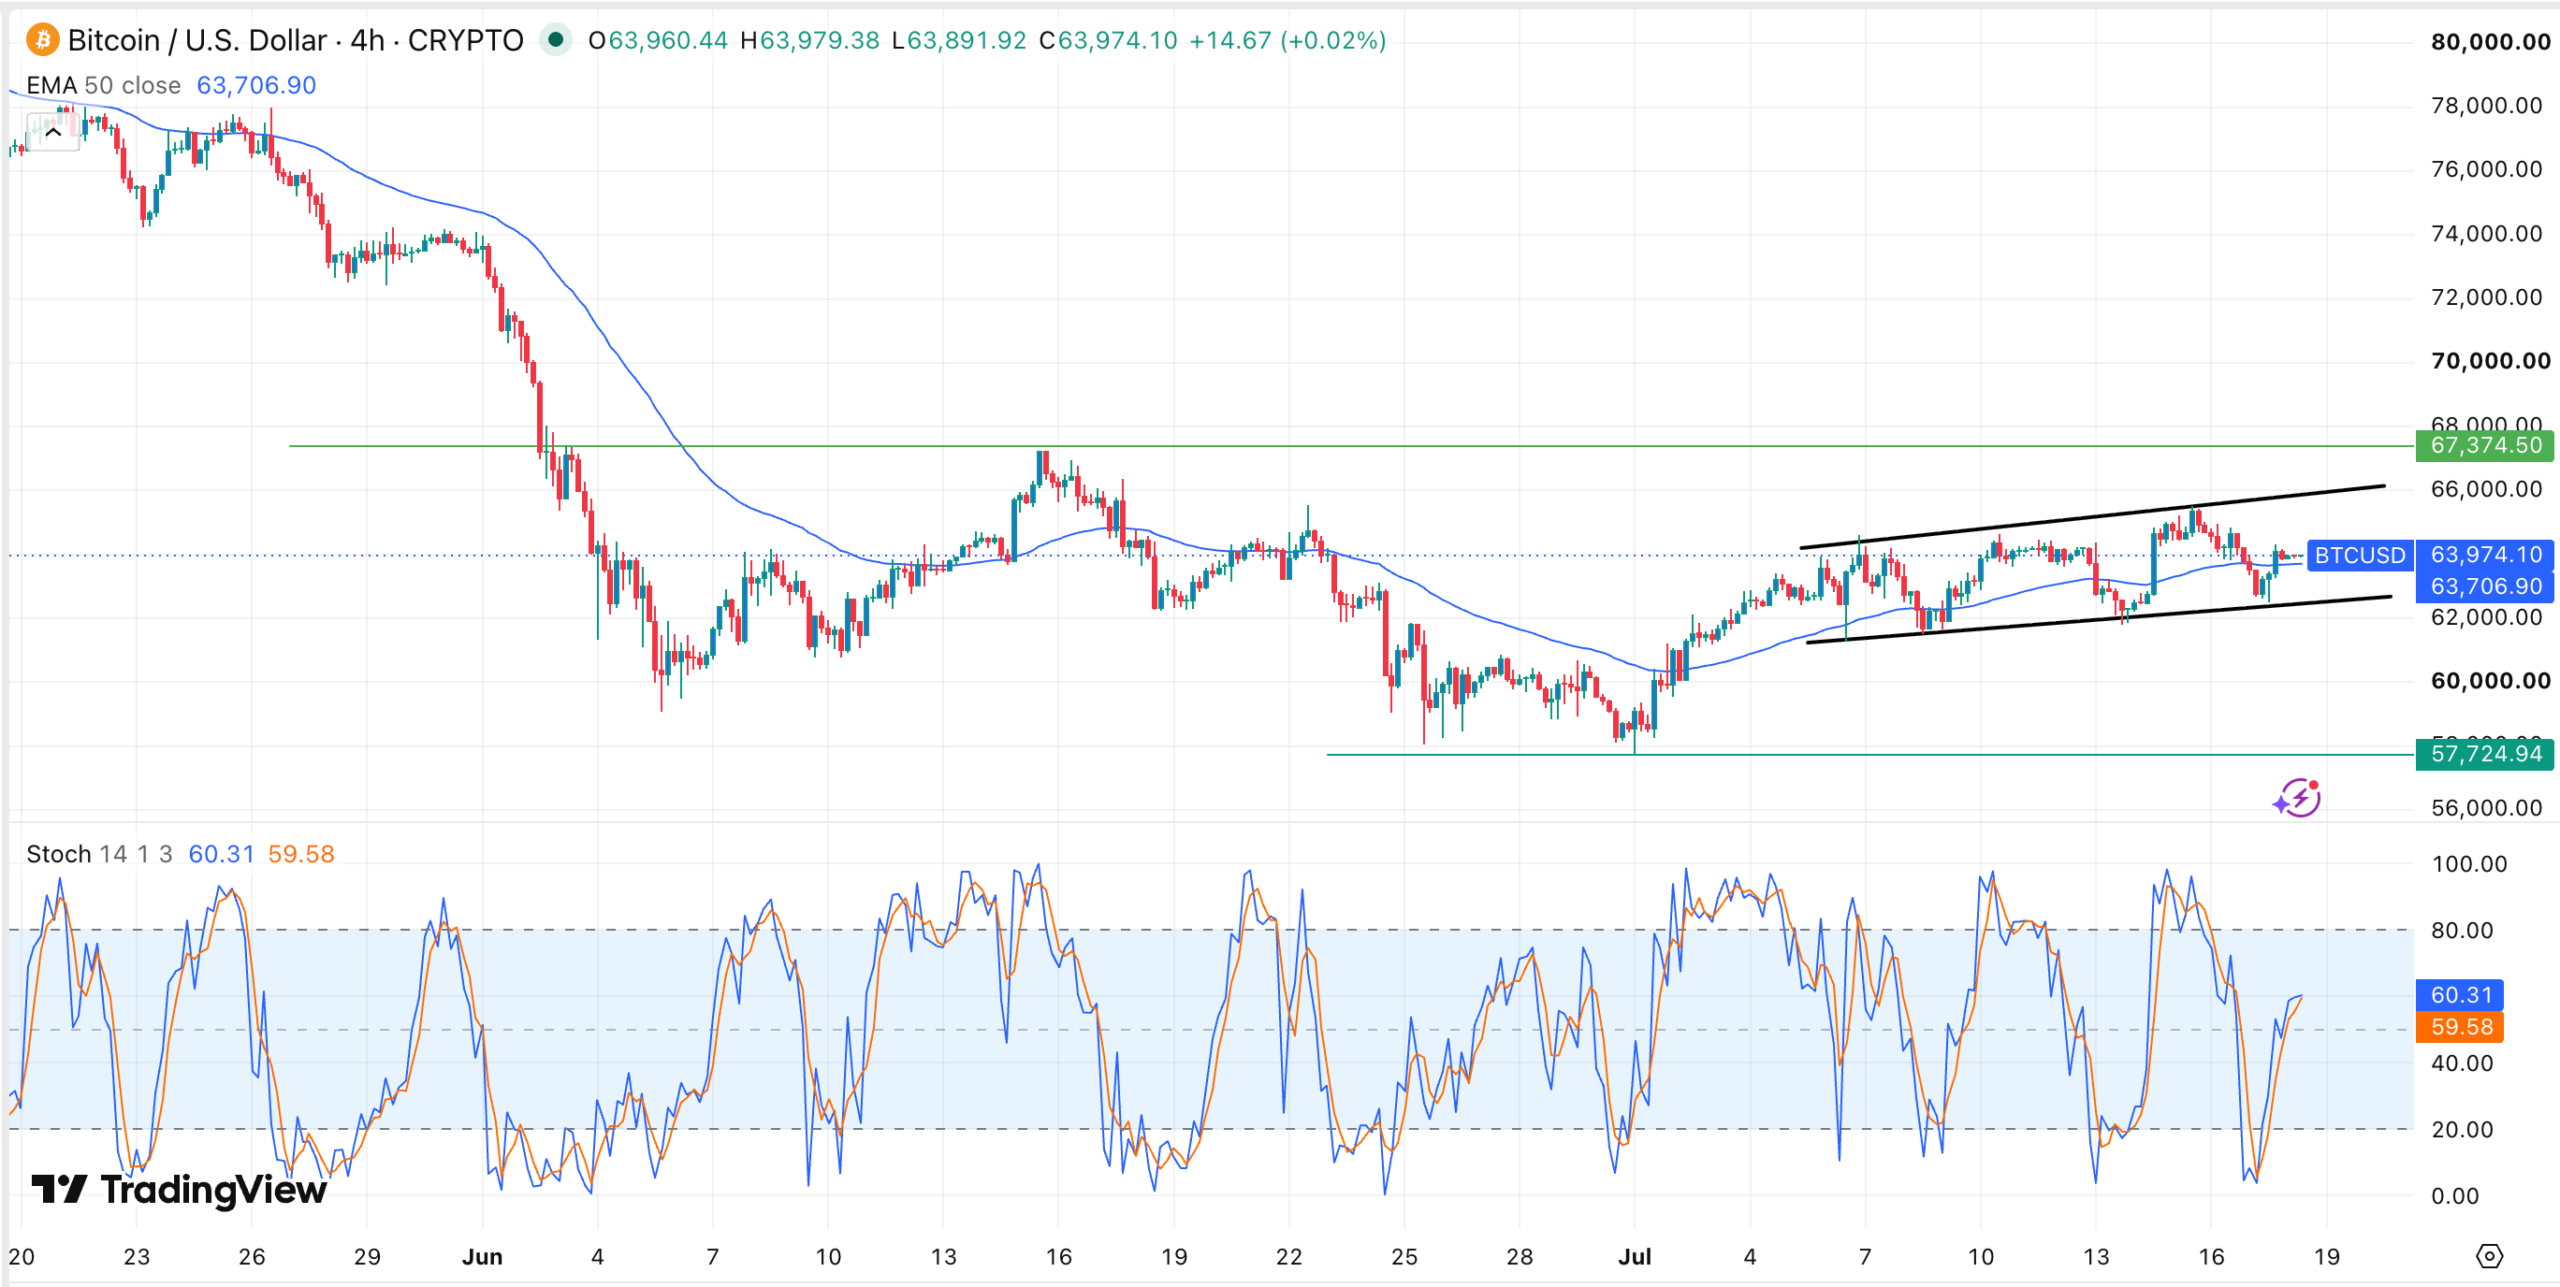Click the open value O63,960.44 in header
2560x1287 pixels.
point(658,40)
